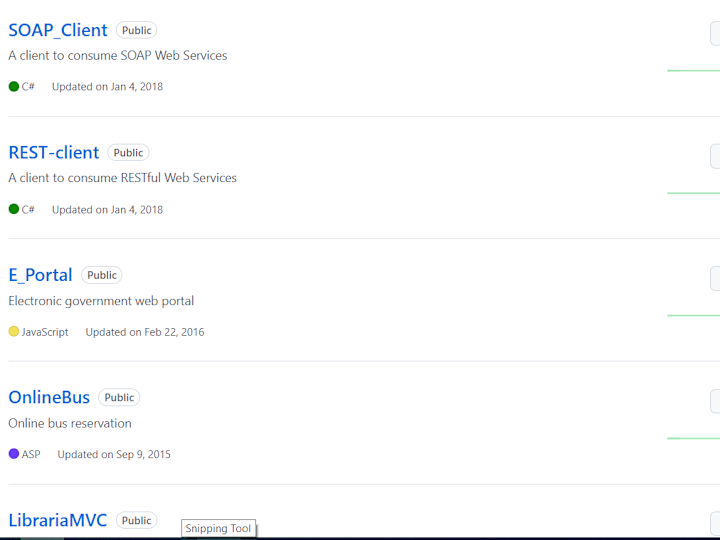720x540 pixels.
Task: Click the yellow JavaScript language dot
Action: pyautogui.click(x=14, y=332)
